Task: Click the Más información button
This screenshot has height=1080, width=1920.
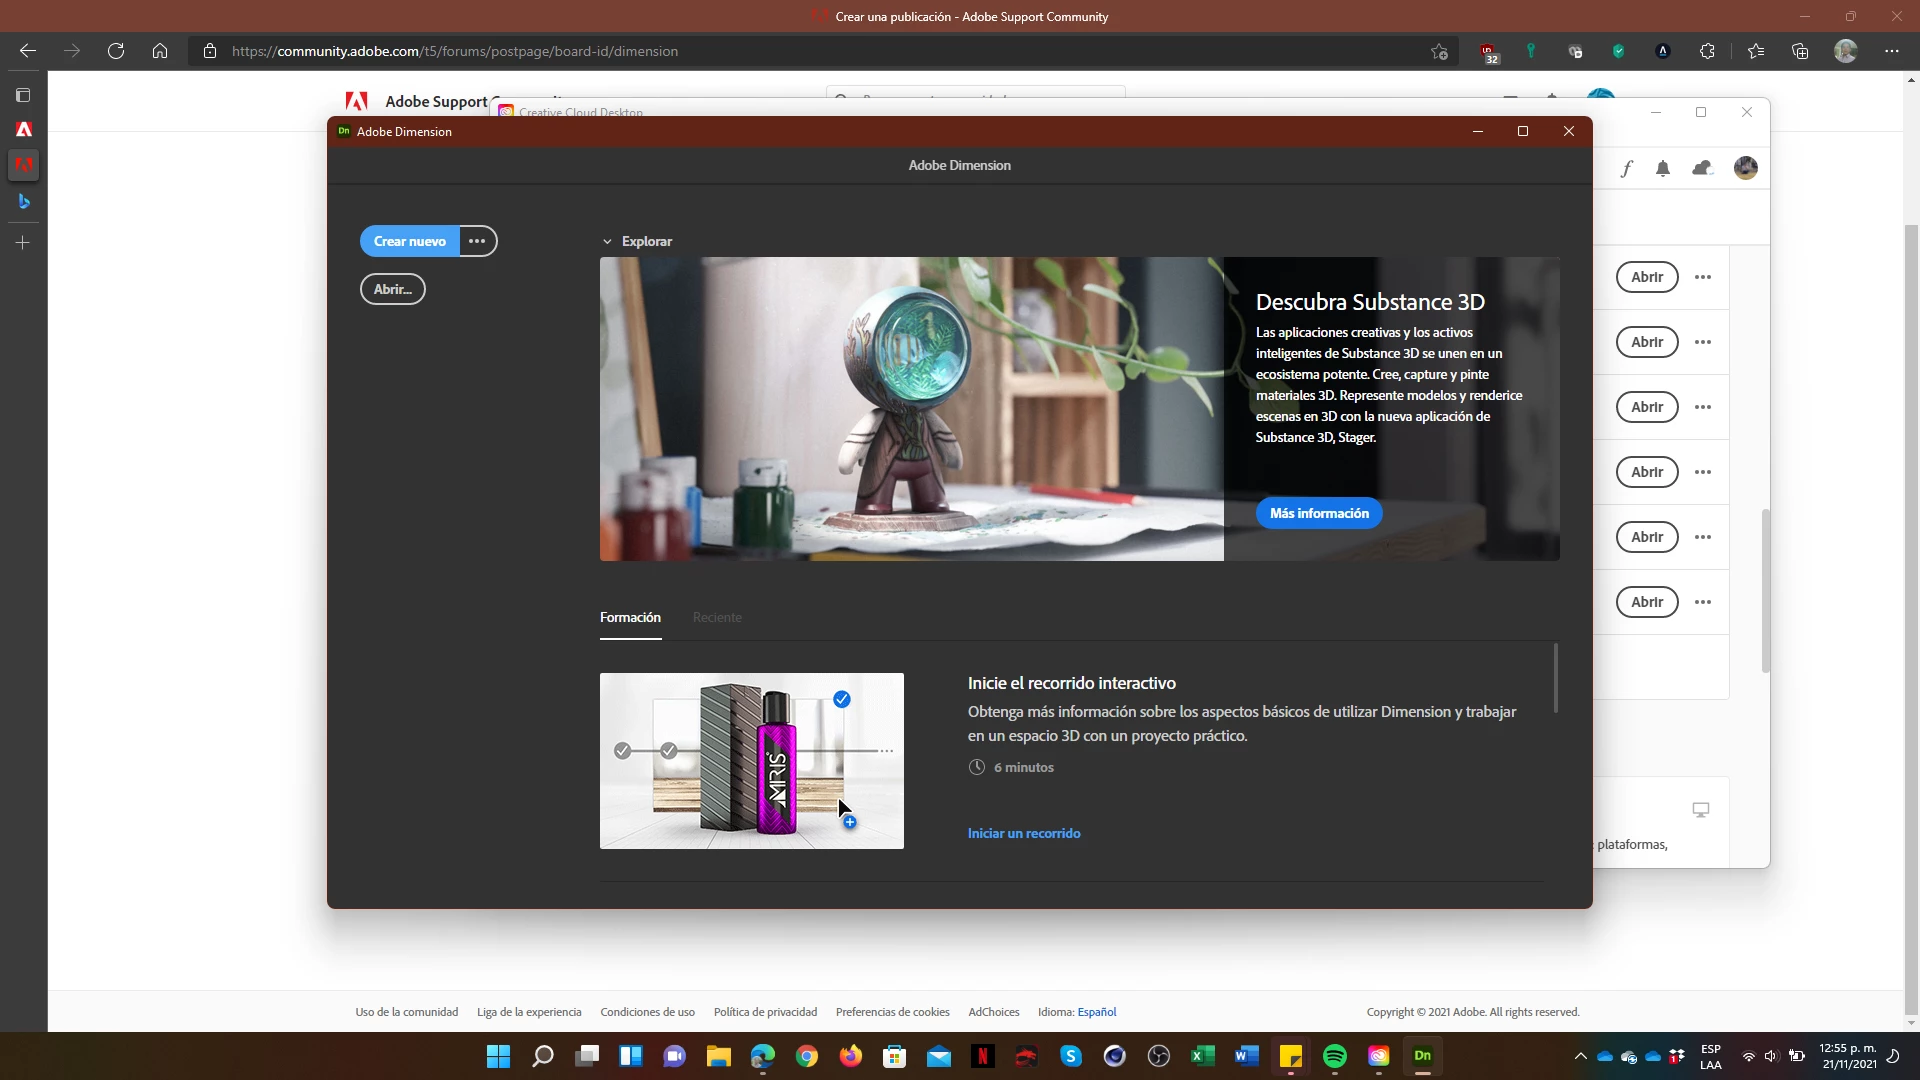Action: (x=1319, y=513)
